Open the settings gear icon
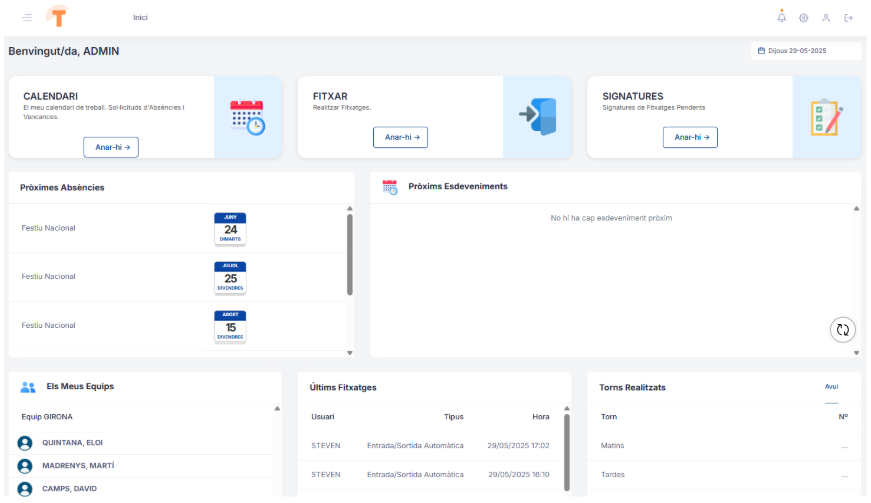Screen dimensions: 871x503 [x=803, y=18]
